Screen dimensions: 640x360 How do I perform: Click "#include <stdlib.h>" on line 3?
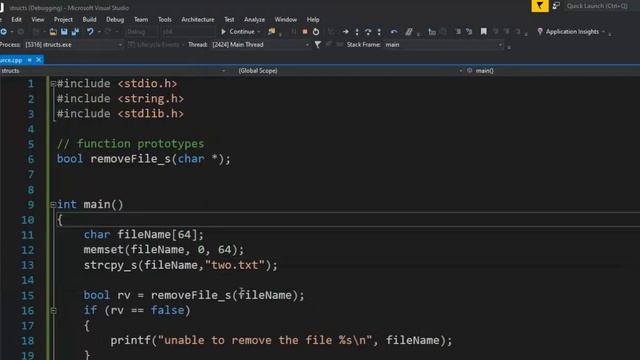coord(120,113)
